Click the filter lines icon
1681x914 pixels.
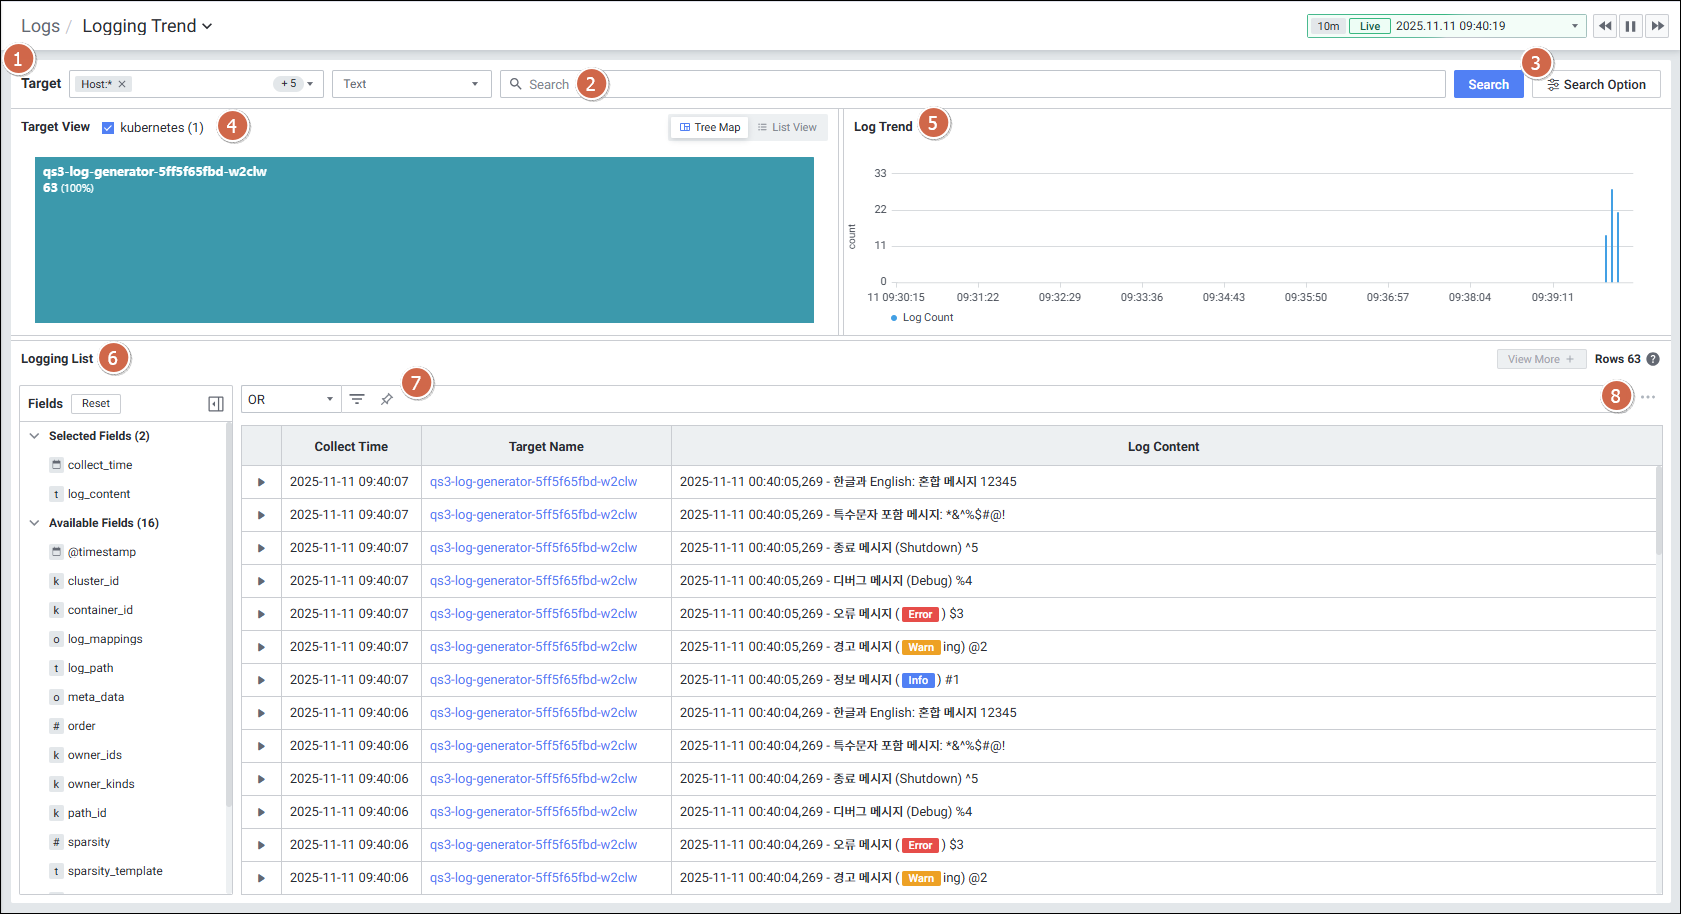point(357,399)
